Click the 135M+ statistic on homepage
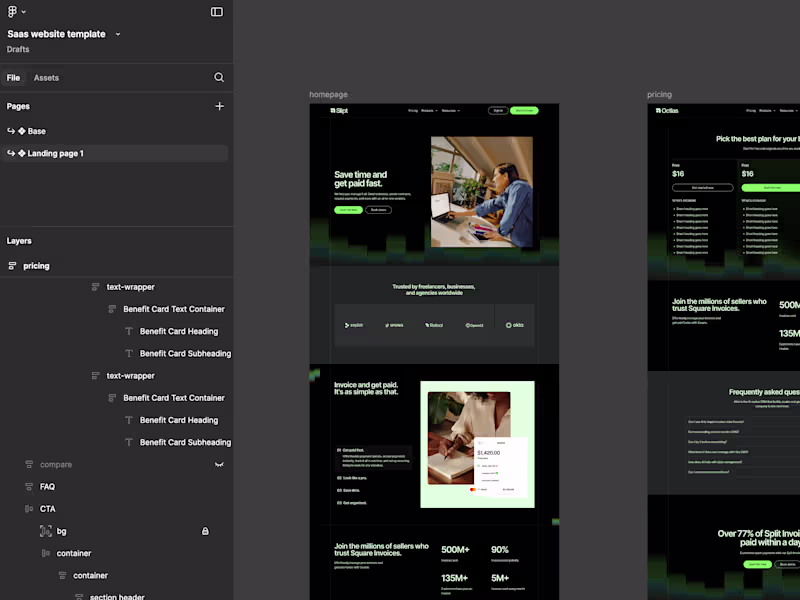Viewport: 800px width, 600px height. [455, 578]
